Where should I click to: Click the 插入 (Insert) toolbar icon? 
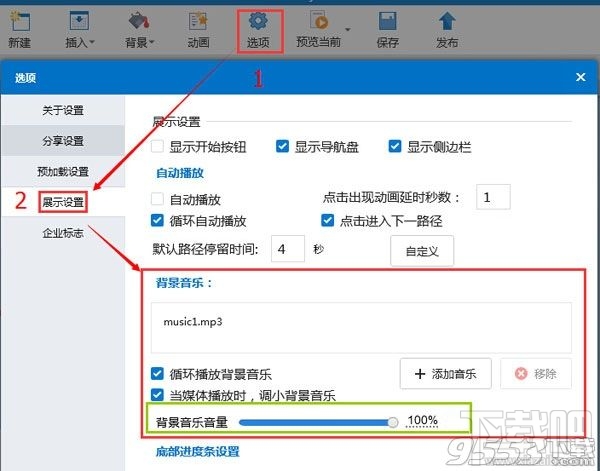point(79,21)
